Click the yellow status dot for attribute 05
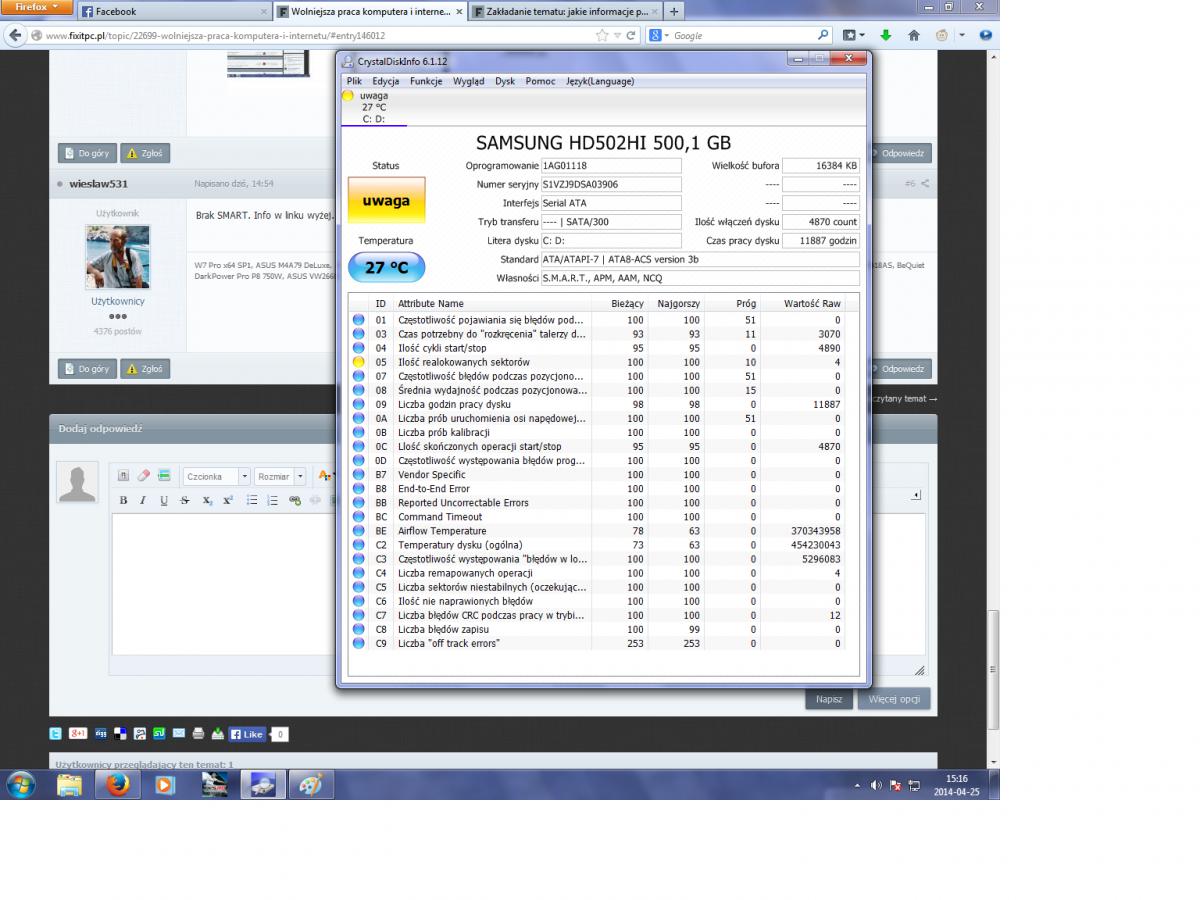This screenshot has width=1200, height=900. point(359,362)
